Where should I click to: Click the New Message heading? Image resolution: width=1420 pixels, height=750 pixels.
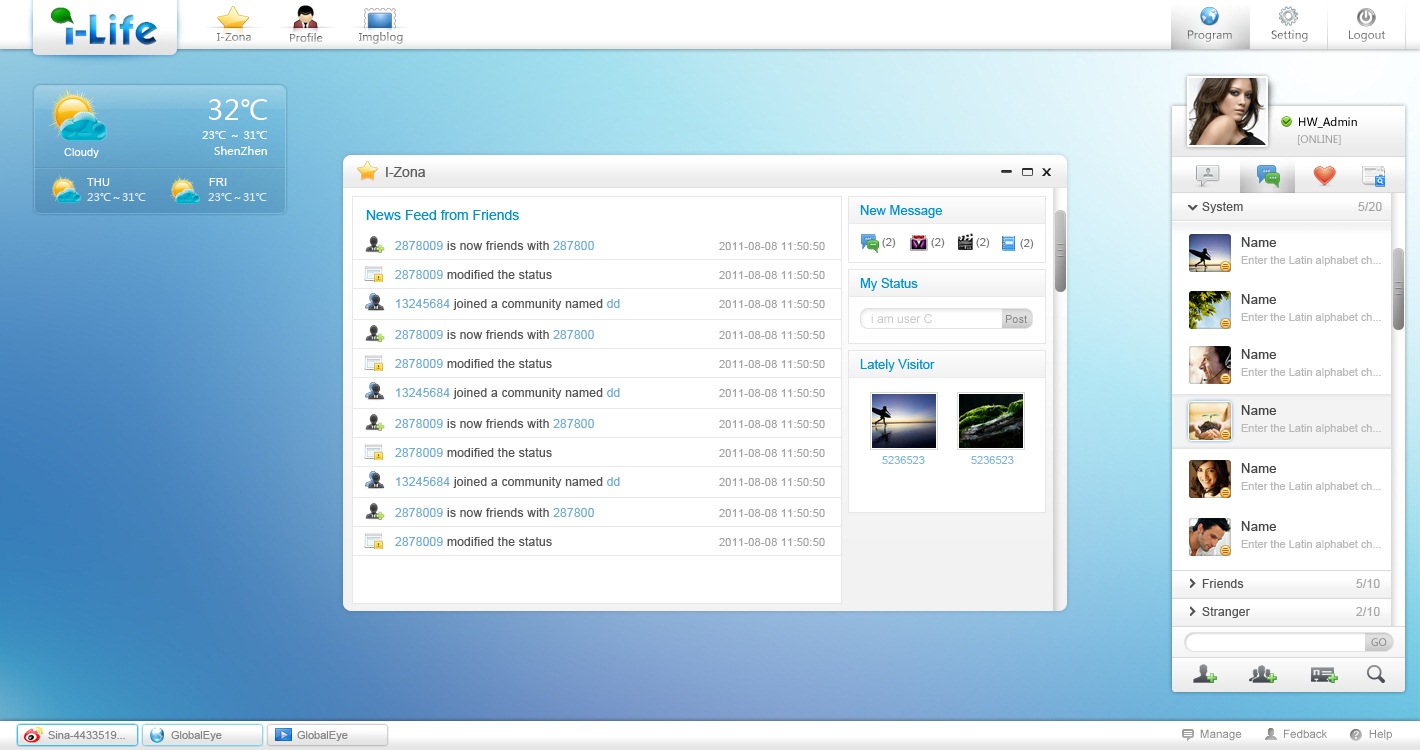coord(901,210)
